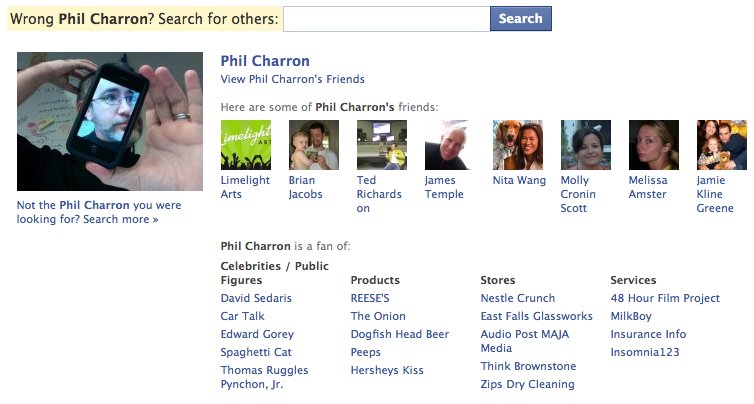
Task: Open Nita Wang photo with dog
Action: tap(518, 145)
